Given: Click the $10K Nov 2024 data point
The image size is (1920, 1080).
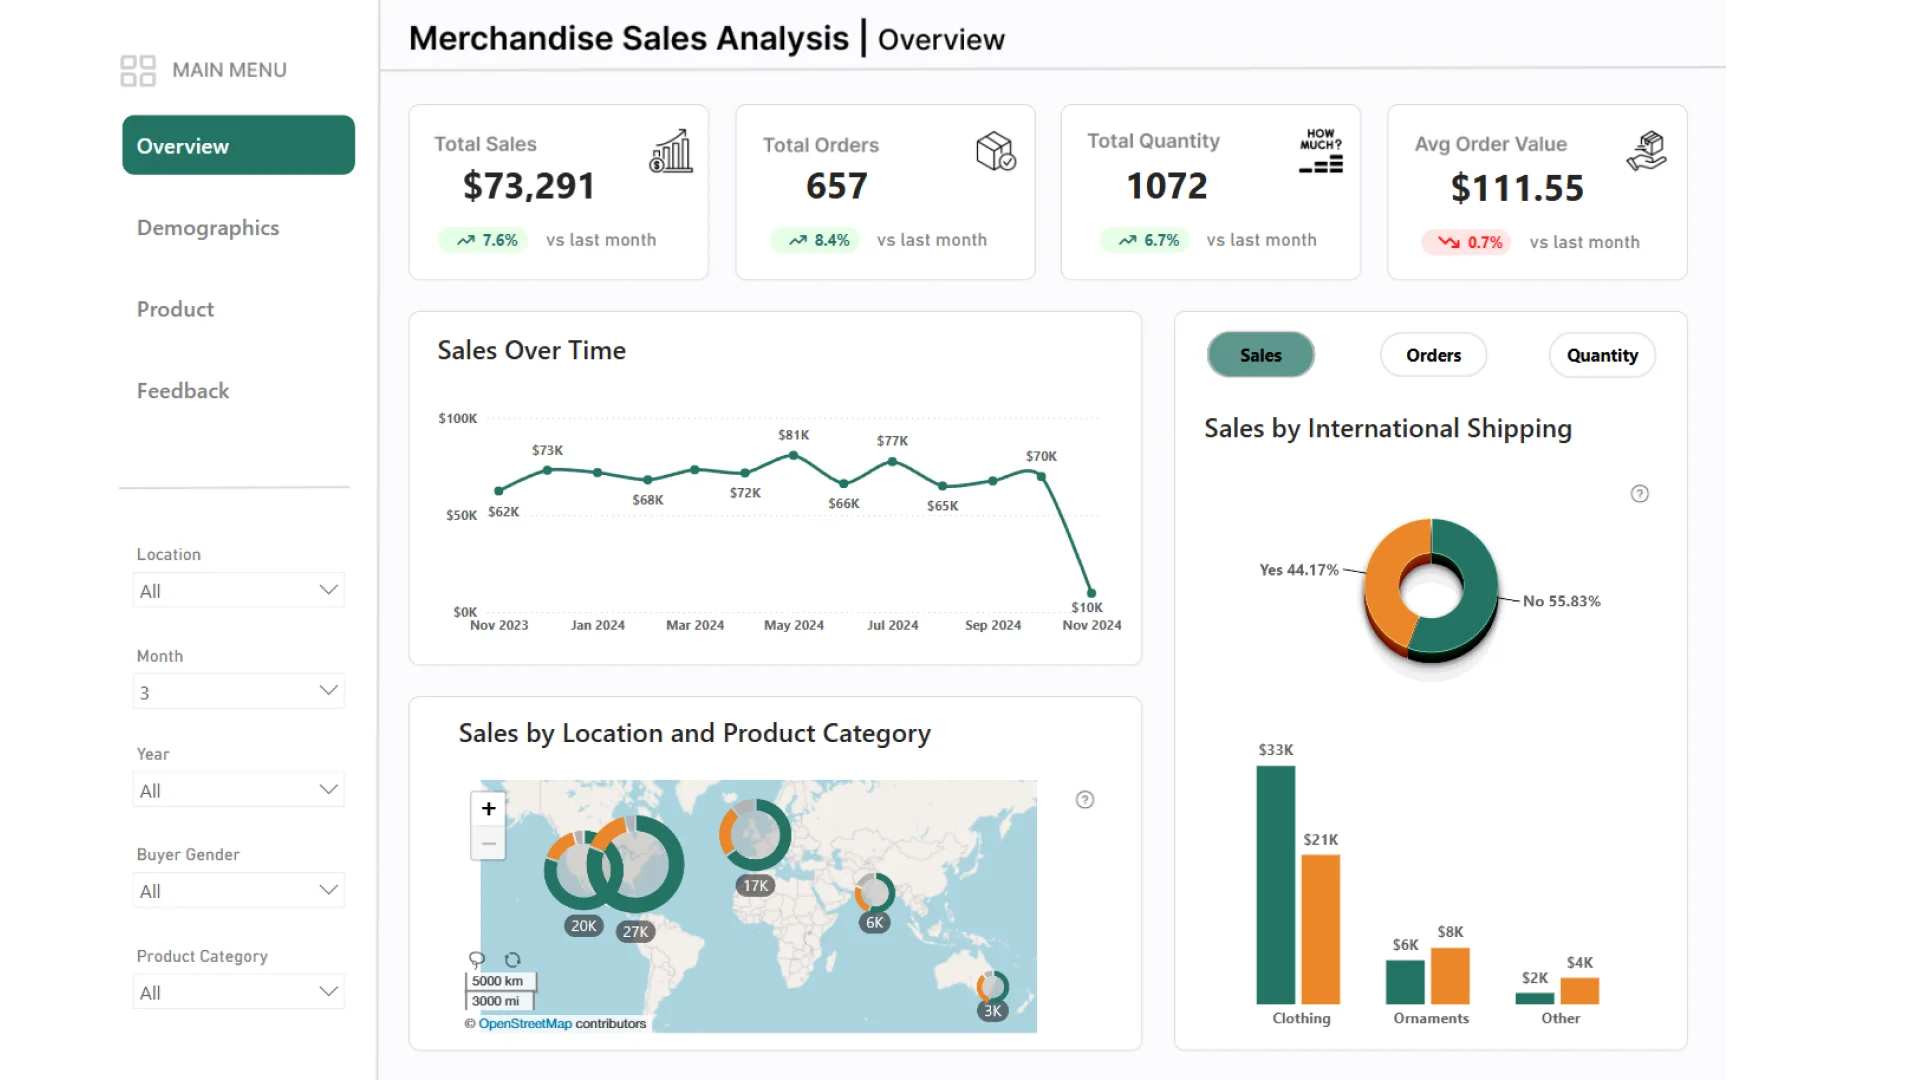Looking at the screenshot, I should pos(1091,593).
